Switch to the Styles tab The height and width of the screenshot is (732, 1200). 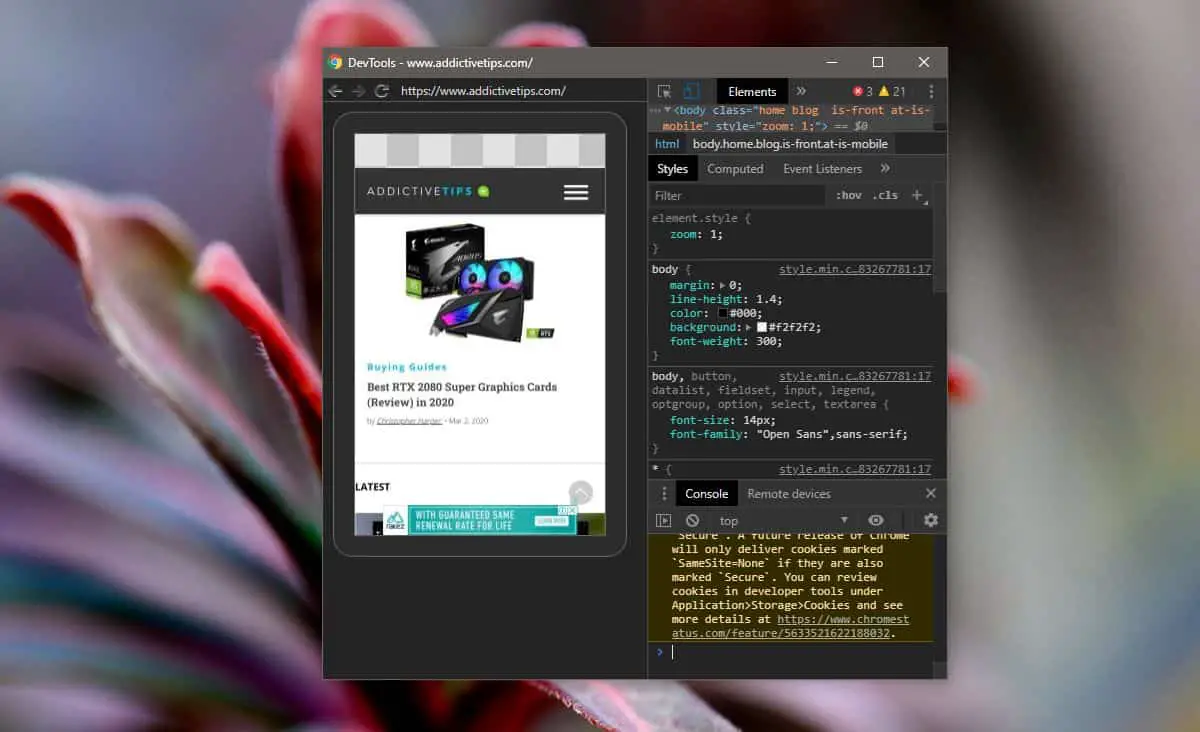(x=672, y=169)
